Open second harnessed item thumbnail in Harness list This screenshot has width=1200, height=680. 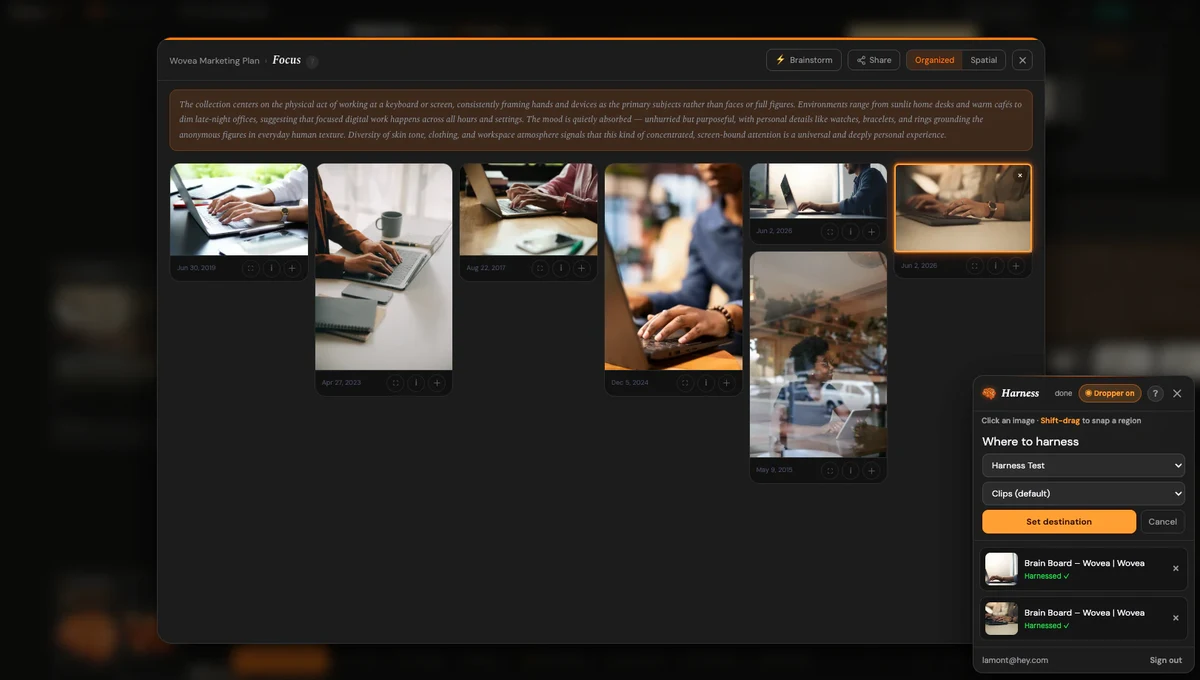[1001, 618]
